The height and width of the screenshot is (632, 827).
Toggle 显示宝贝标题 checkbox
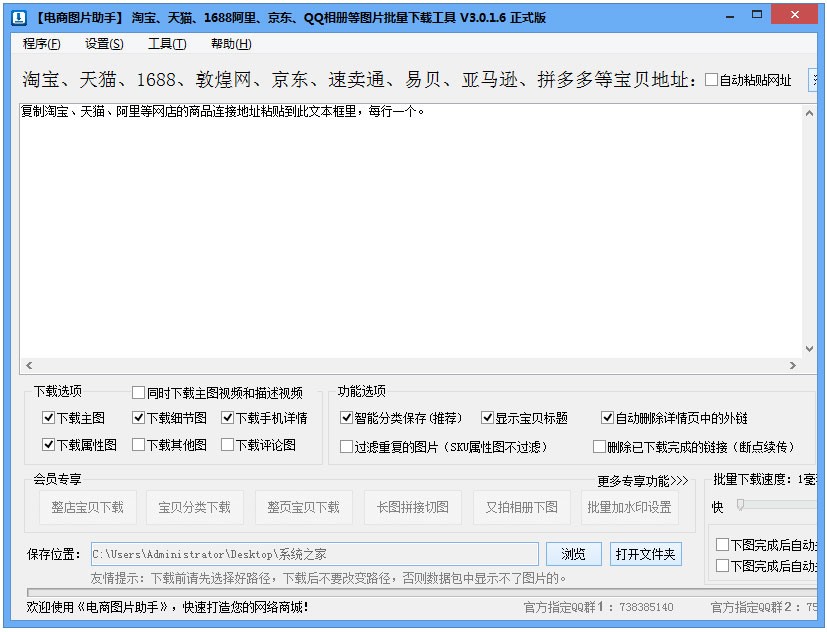pos(487,418)
